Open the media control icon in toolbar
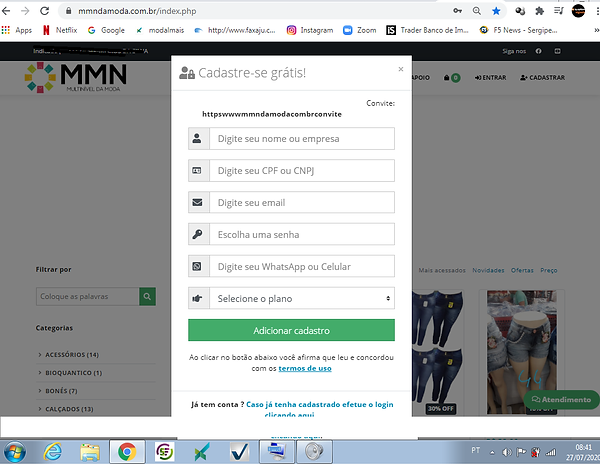Viewport: 600px width, 465px height. (x=559, y=11)
